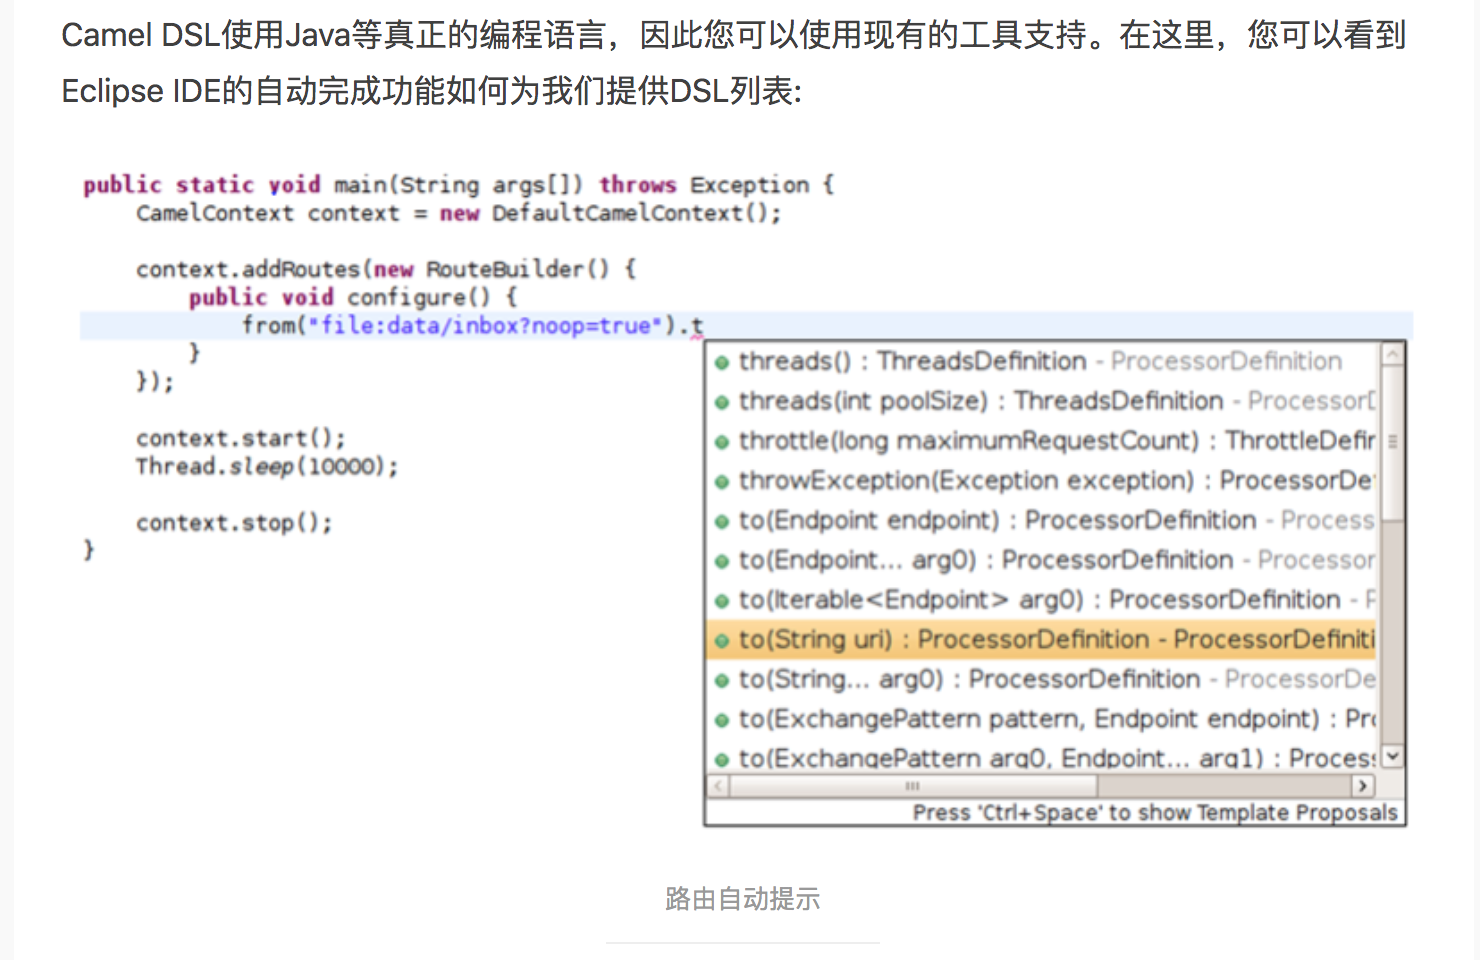Click method icon beside throttle proposal
Viewport: 1480px width, 960px height.
(x=722, y=442)
